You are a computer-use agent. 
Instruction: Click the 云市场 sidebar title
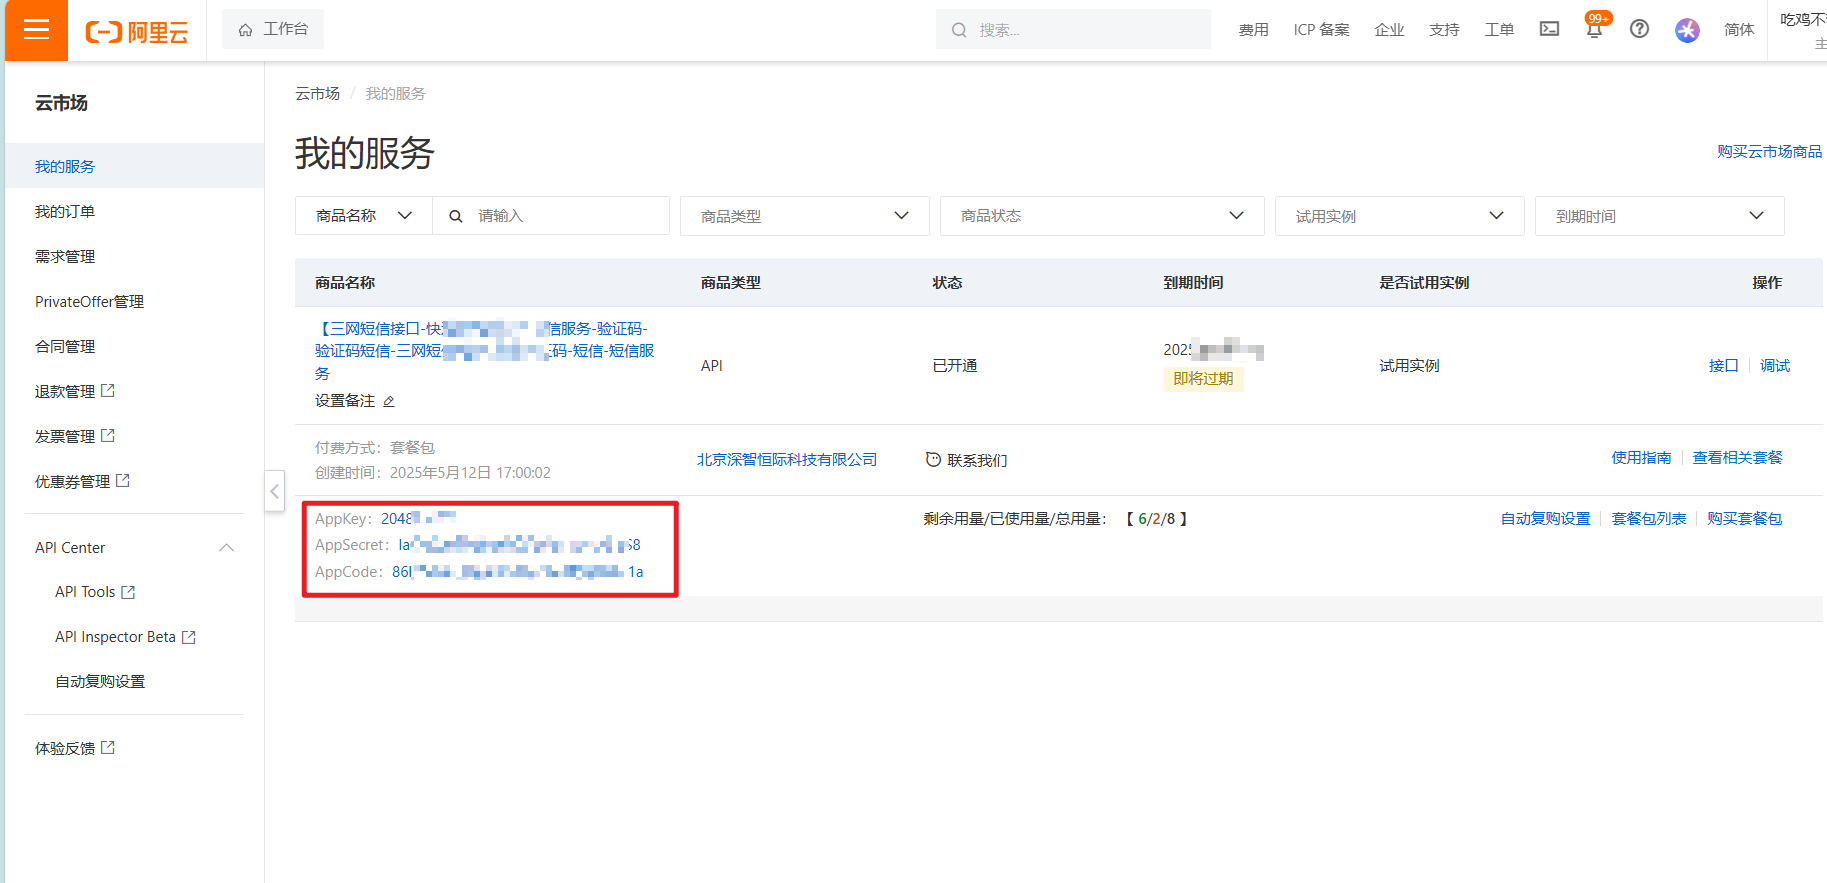[61, 103]
